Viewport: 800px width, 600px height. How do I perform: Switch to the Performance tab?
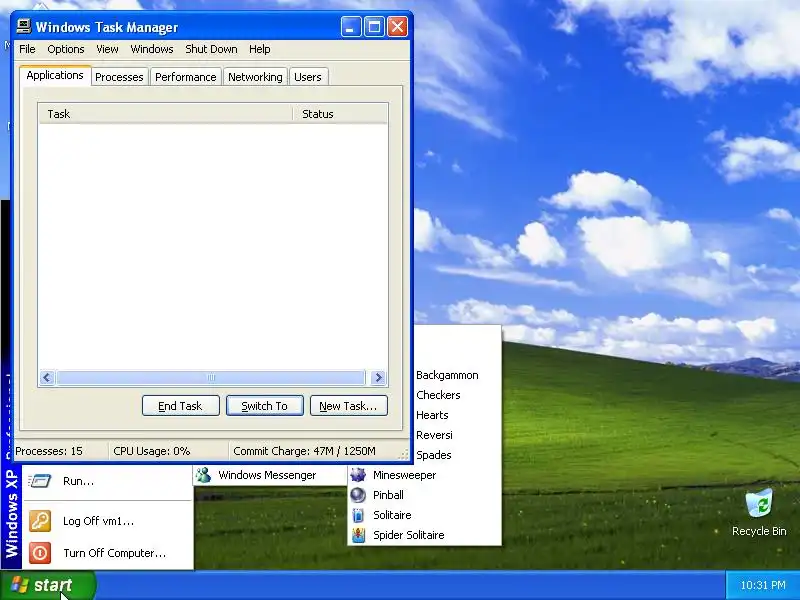click(186, 77)
